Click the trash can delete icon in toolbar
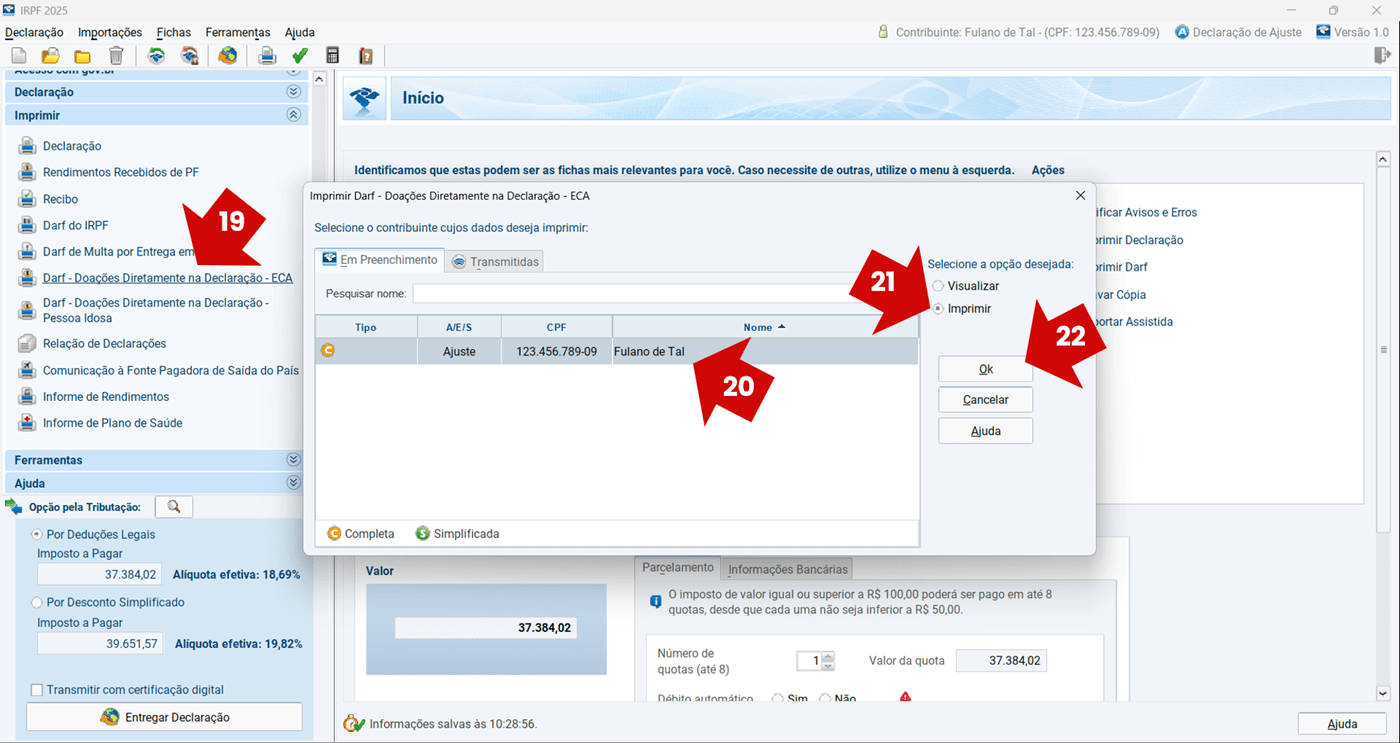Screen dimensions: 1400x743 pos(116,56)
